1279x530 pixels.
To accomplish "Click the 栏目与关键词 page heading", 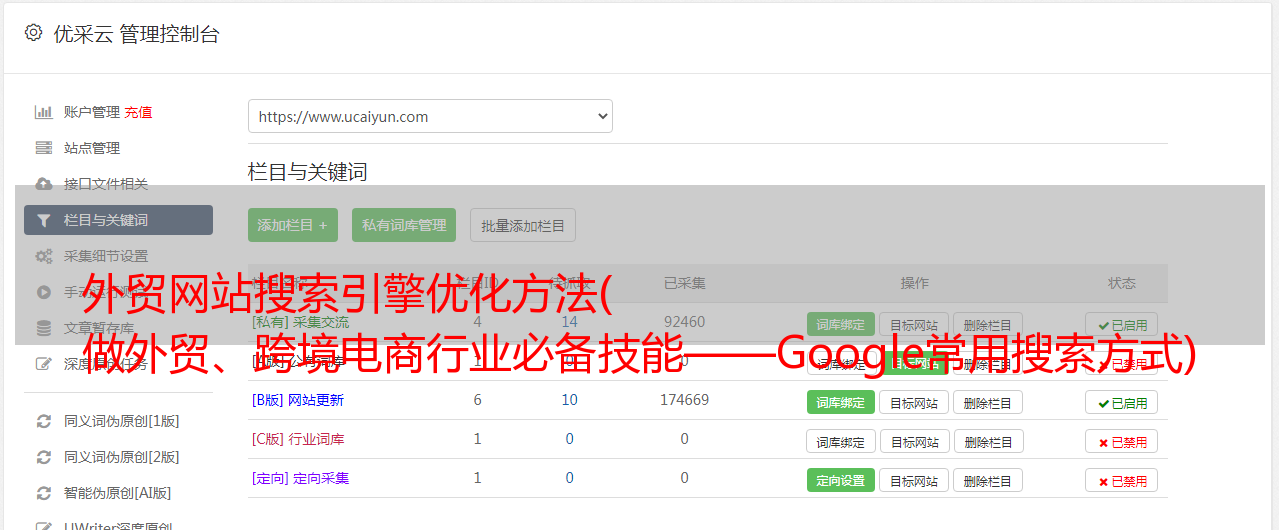I will [308, 172].
